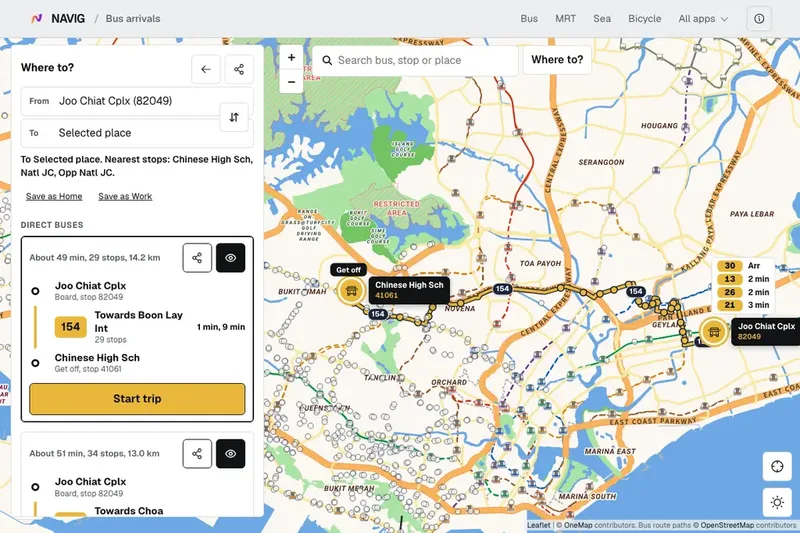Viewport: 800px width, 533px height.
Task: Click the Start trip button
Action: [137, 399]
